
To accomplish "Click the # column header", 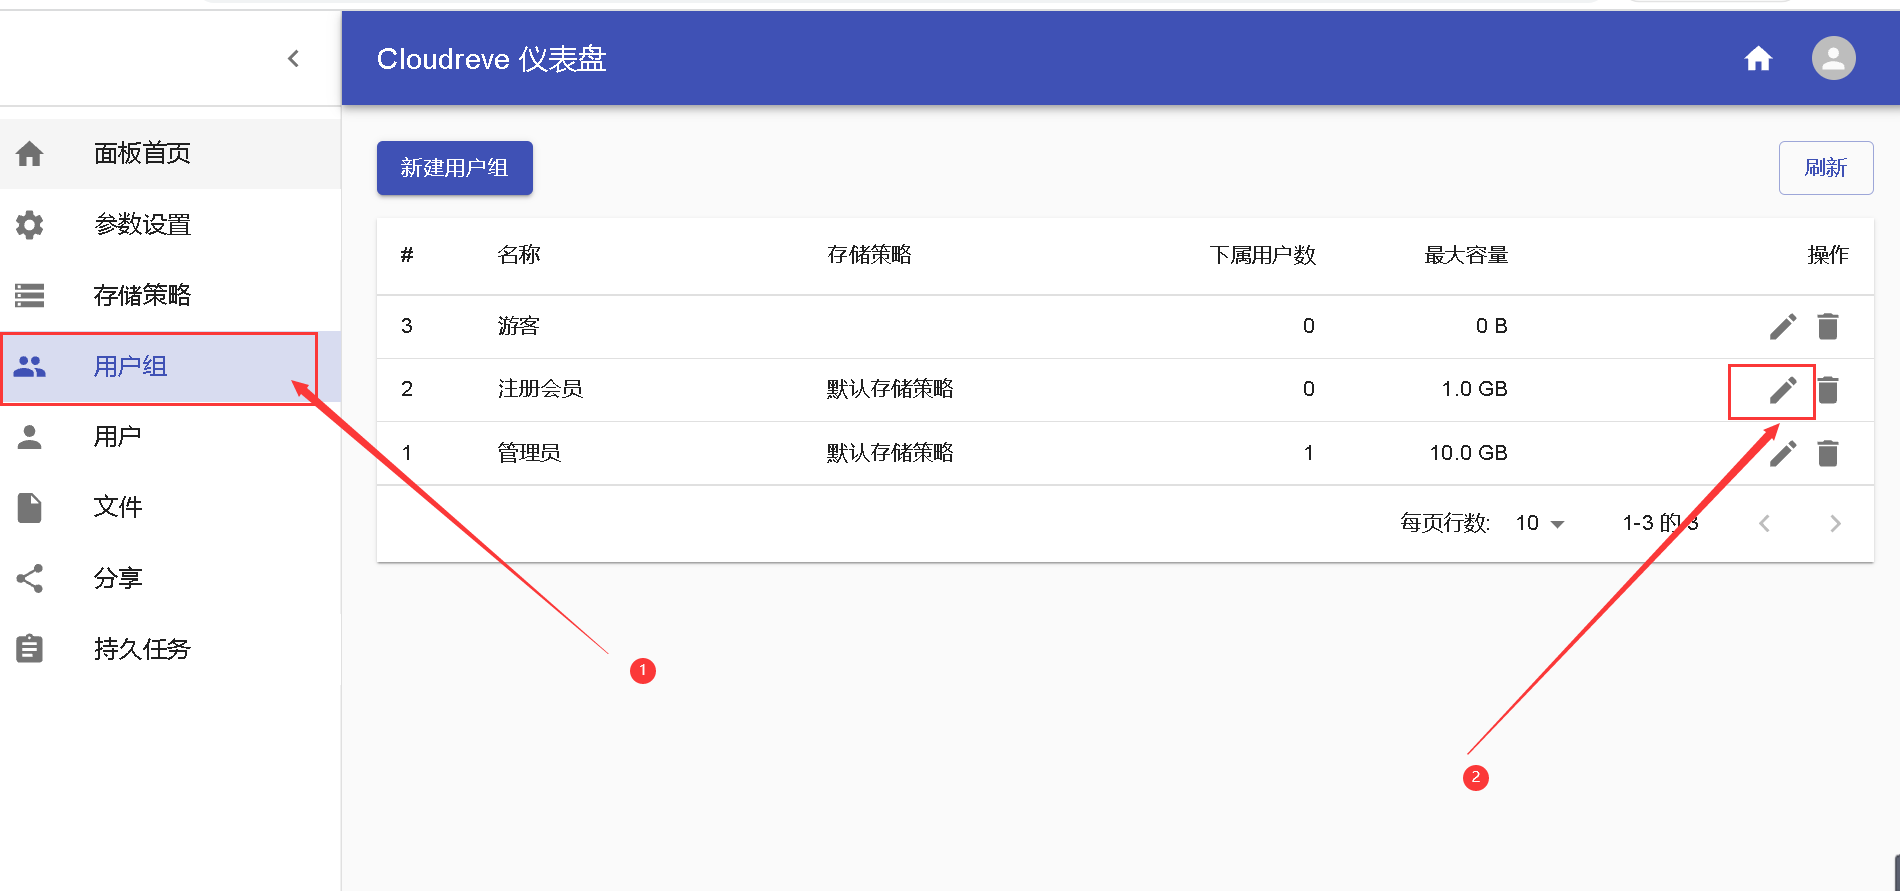I will (407, 255).
